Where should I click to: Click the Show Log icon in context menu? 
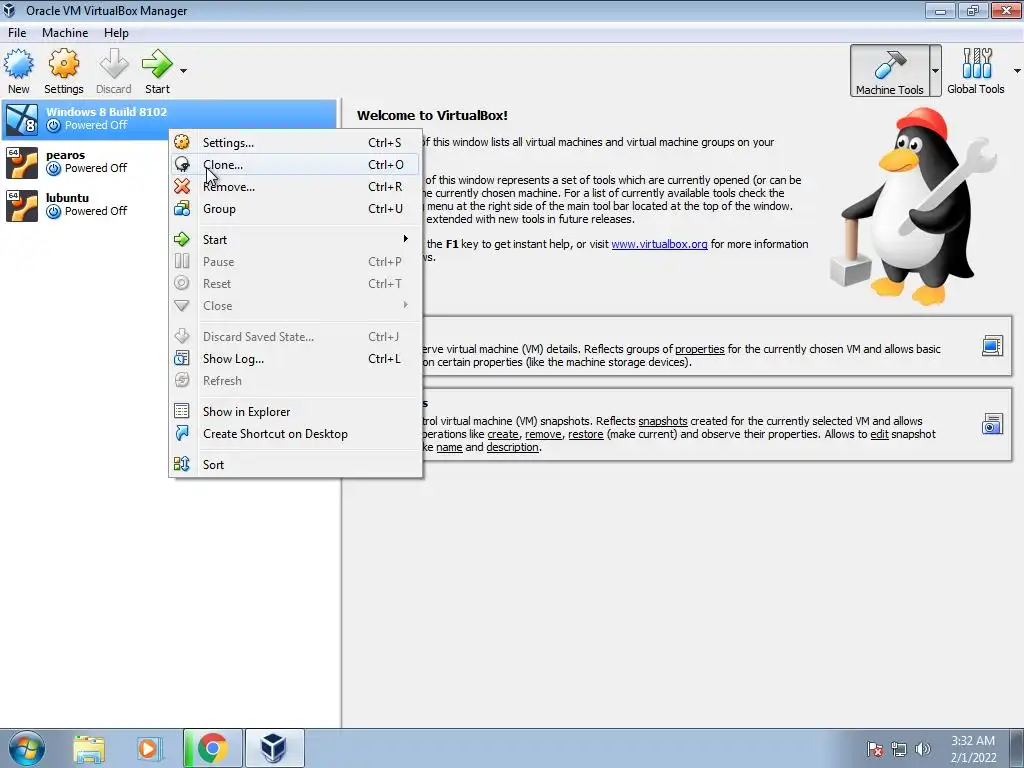pyautogui.click(x=182, y=358)
